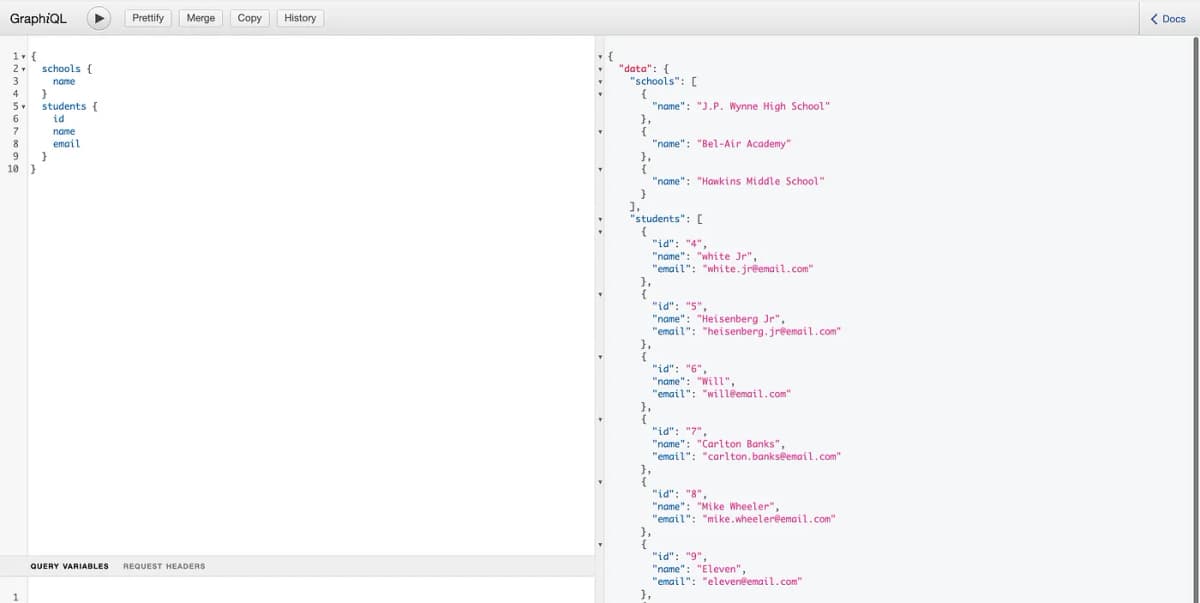Screen dimensions: 1200x603
Task: Collapse the students block fold arrow in query editor
Action: [x=24, y=106]
